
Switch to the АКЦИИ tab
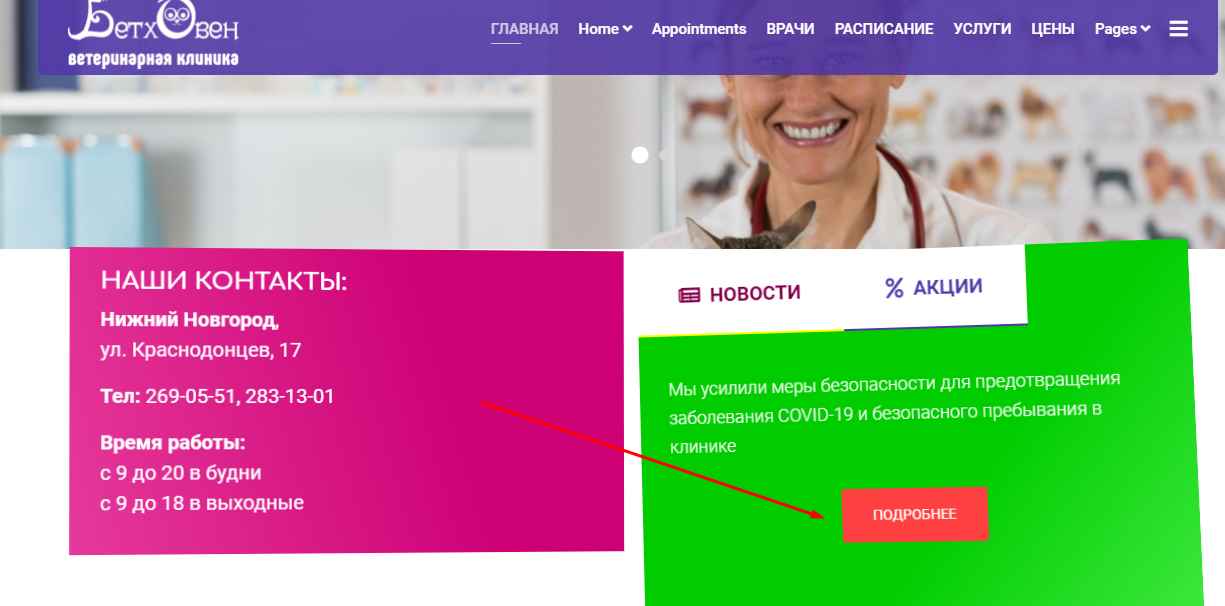[934, 287]
